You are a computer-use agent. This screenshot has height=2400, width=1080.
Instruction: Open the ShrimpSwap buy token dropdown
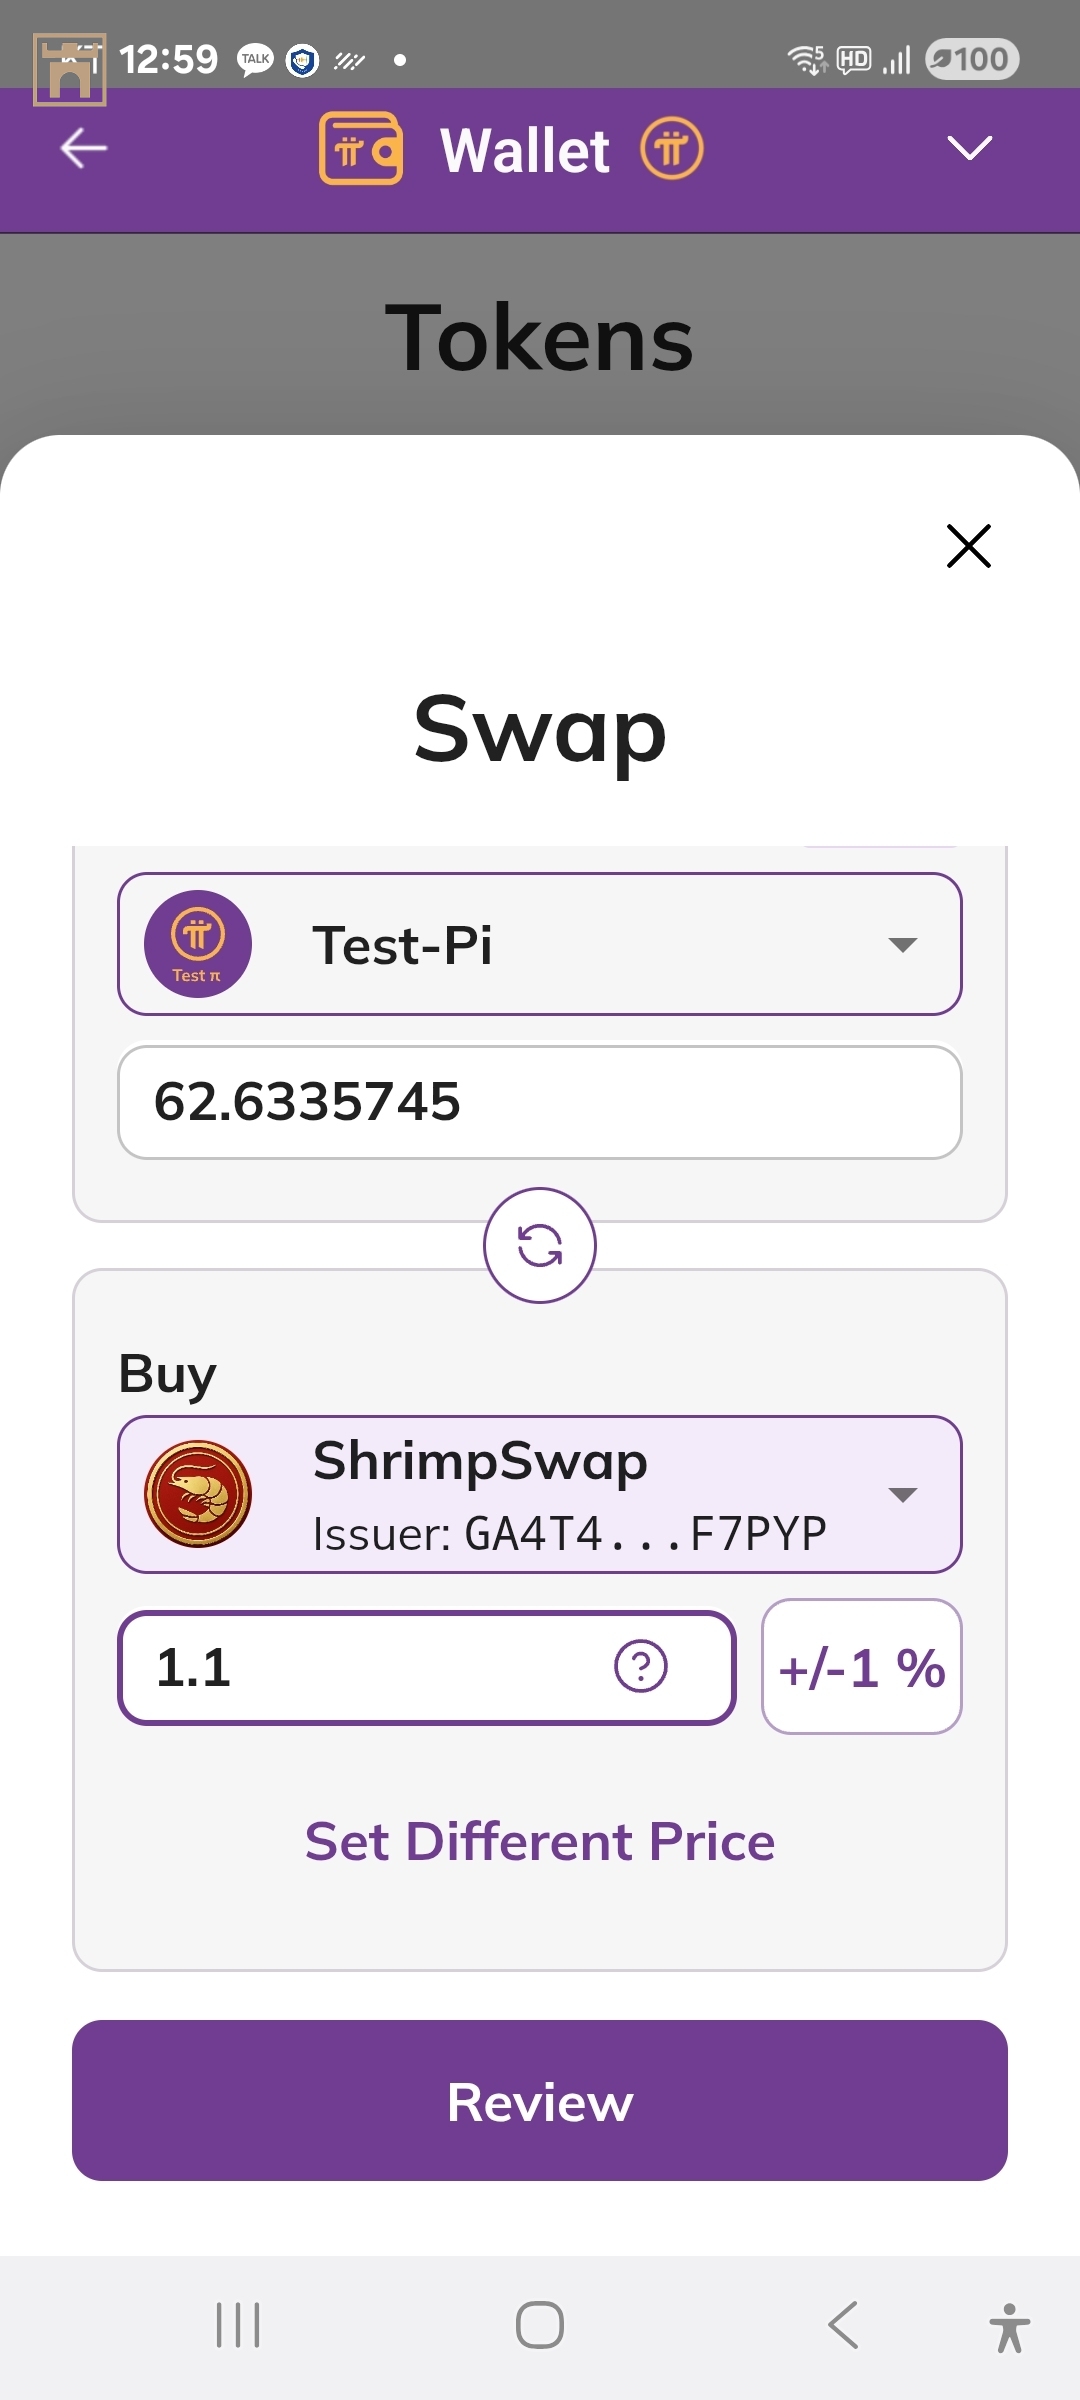click(x=902, y=1495)
